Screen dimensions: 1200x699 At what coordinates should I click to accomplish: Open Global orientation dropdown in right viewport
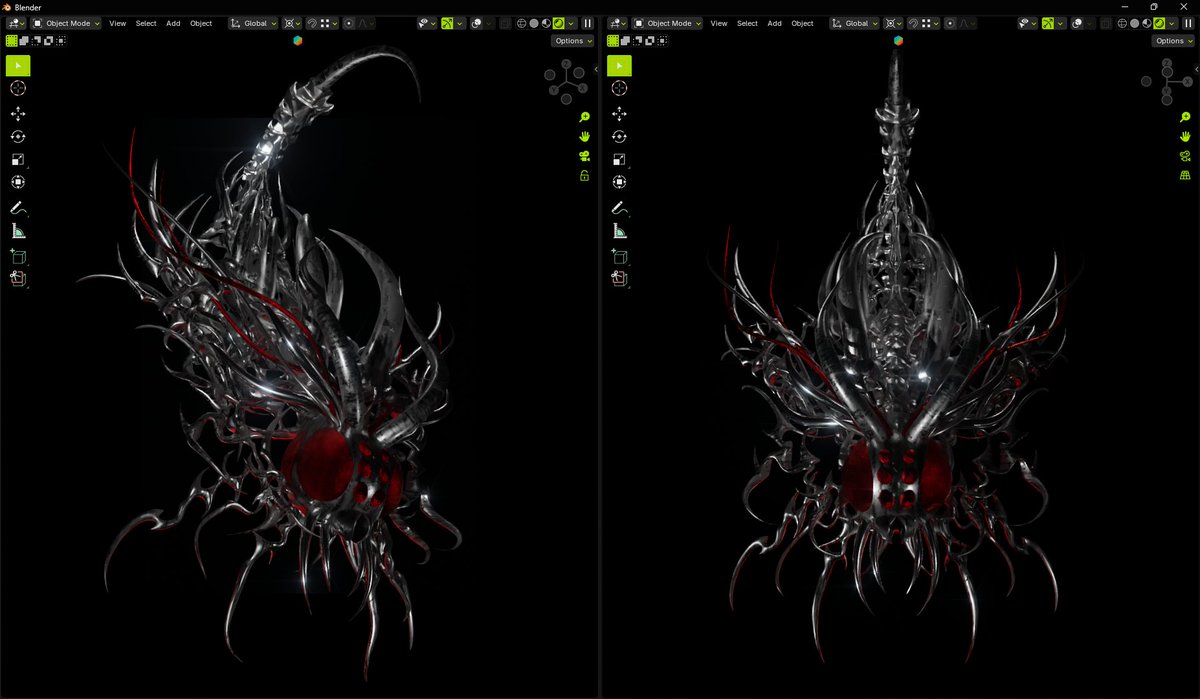(x=855, y=23)
